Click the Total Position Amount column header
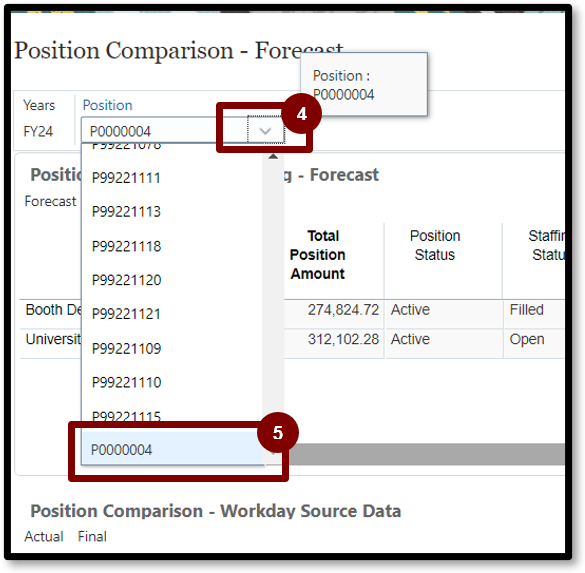Viewport: 585px width, 573px height. [317, 255]
